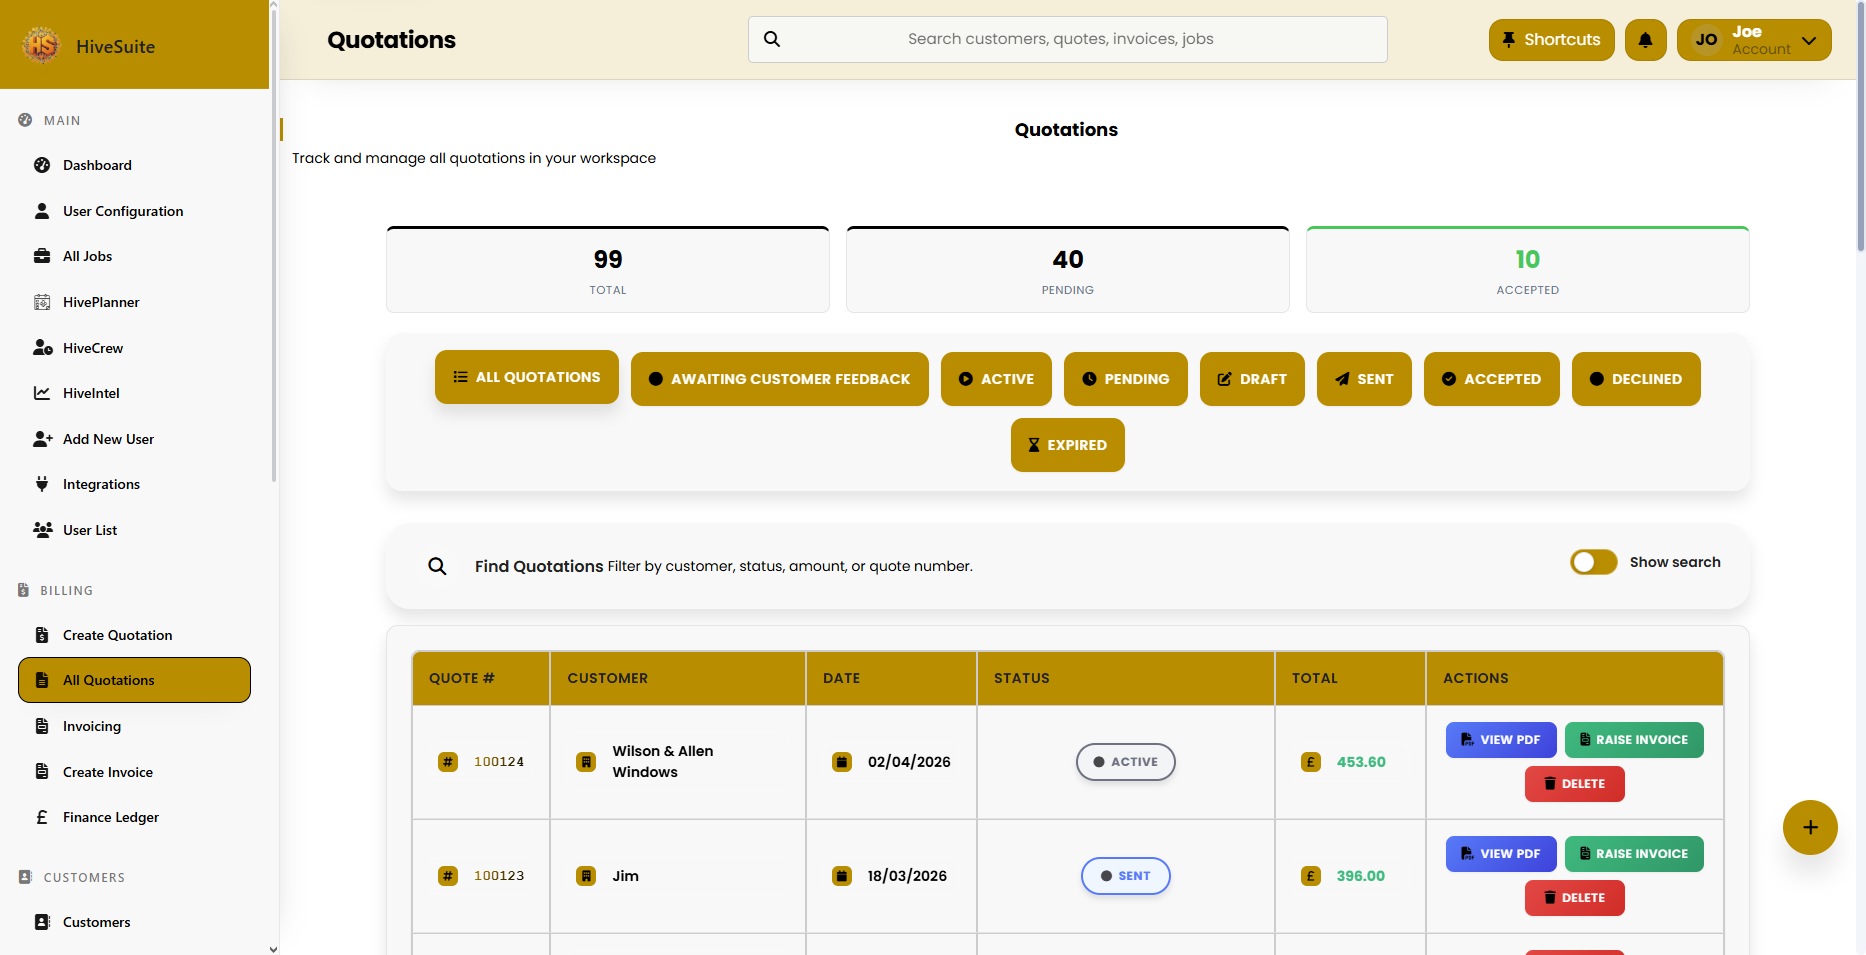The image size is (1866, 955).
Task: Click the floating plus action button
Action: pos(1810,827)
